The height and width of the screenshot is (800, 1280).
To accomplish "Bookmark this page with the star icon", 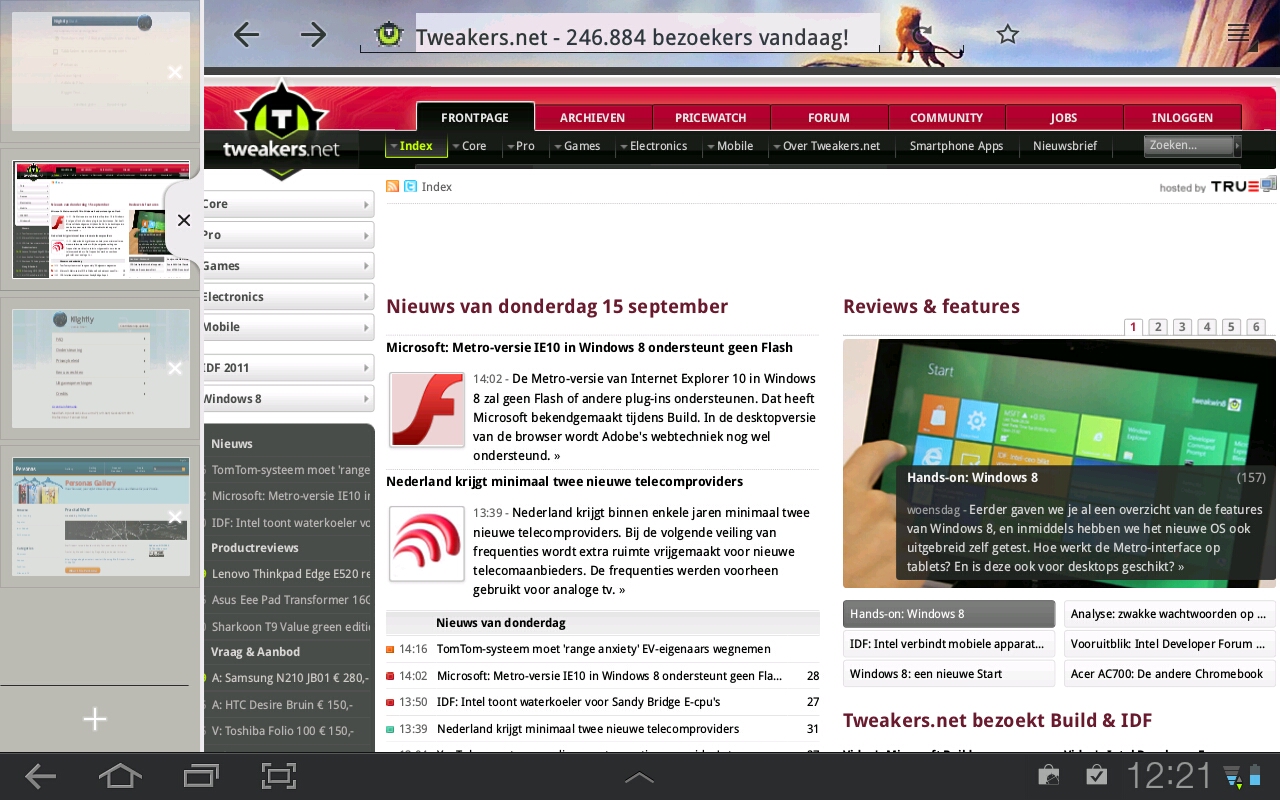I will click(1007, 35).
